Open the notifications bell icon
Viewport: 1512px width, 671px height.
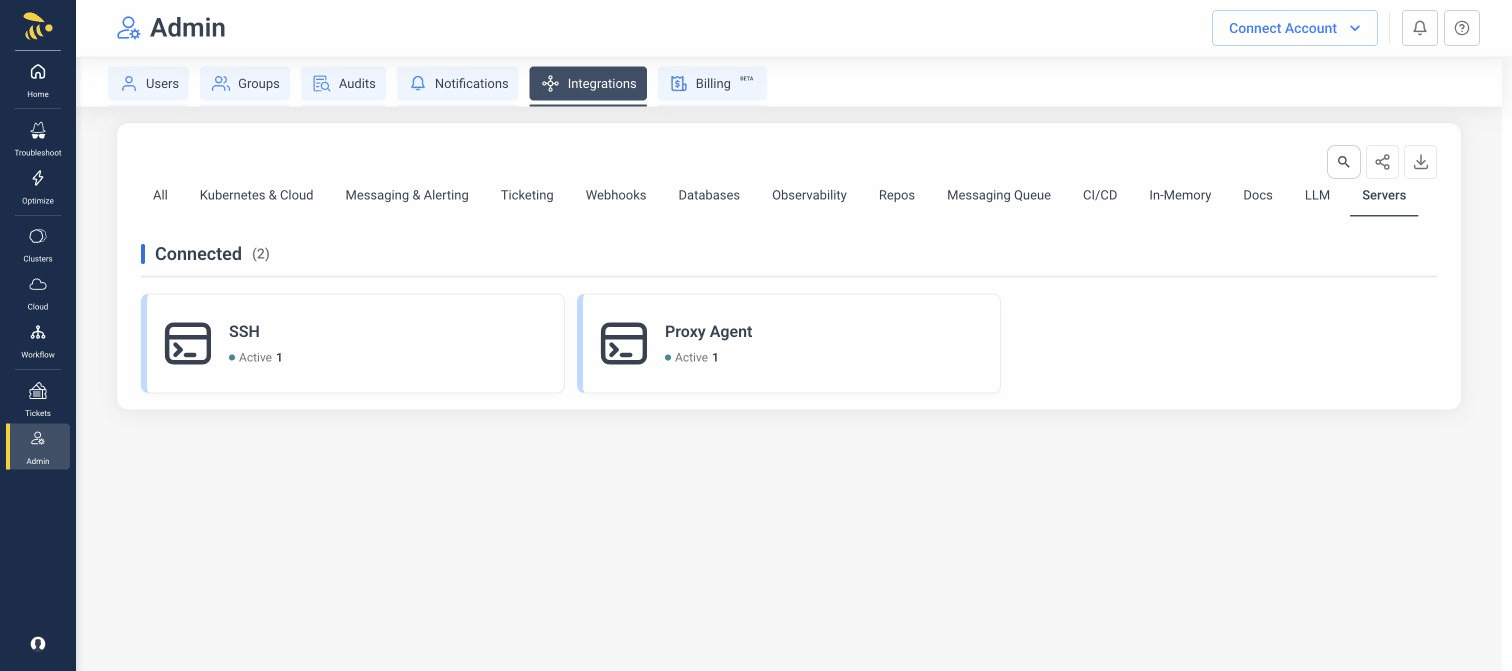coord(1420,28)
